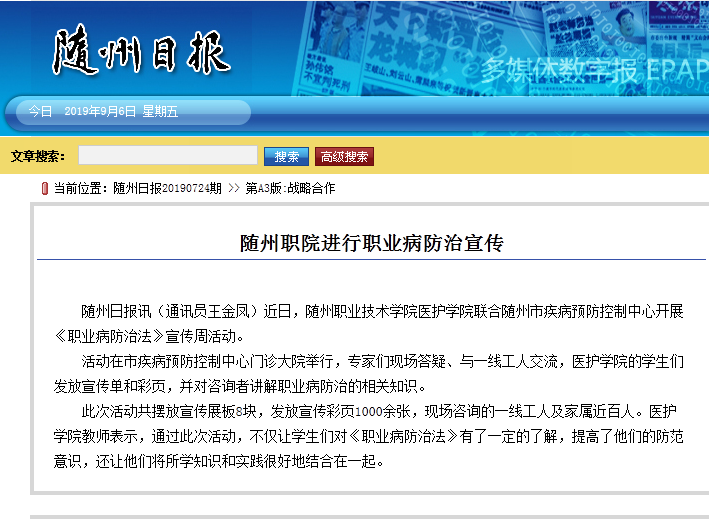Click the red location marker icon

coord(44,188)
